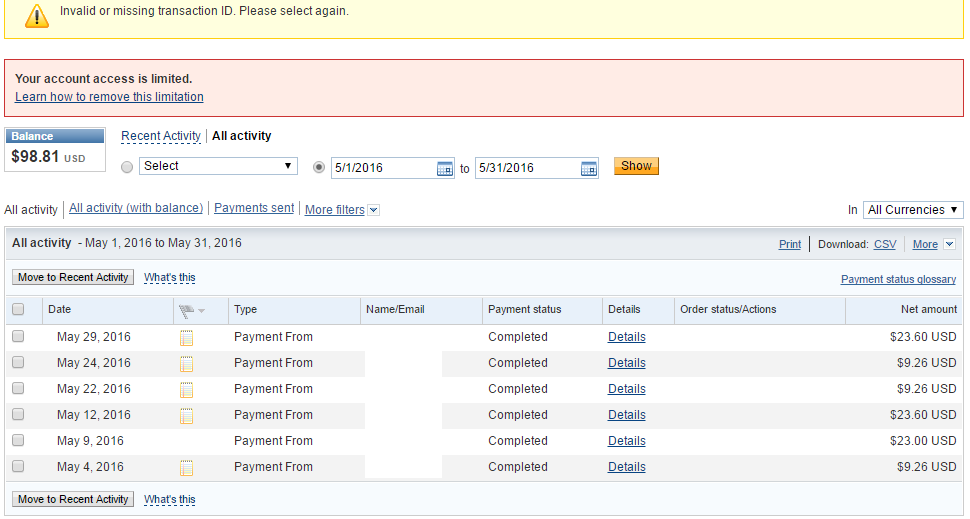Click the note icon for May 29 payment
Screen dimensions: 970x519
coord(186,338)
